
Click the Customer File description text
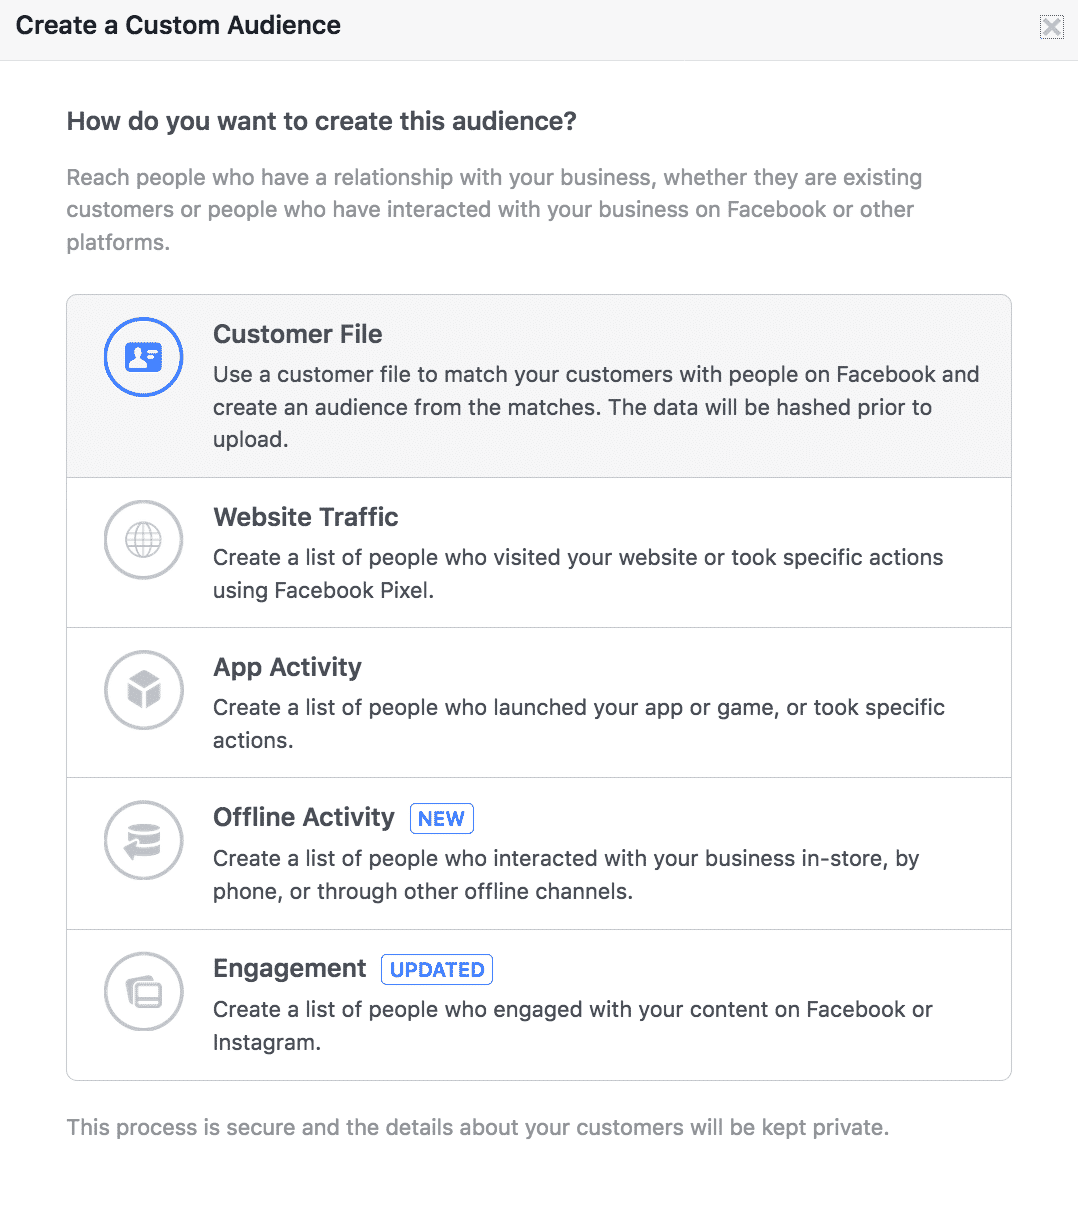coord(596,407)
